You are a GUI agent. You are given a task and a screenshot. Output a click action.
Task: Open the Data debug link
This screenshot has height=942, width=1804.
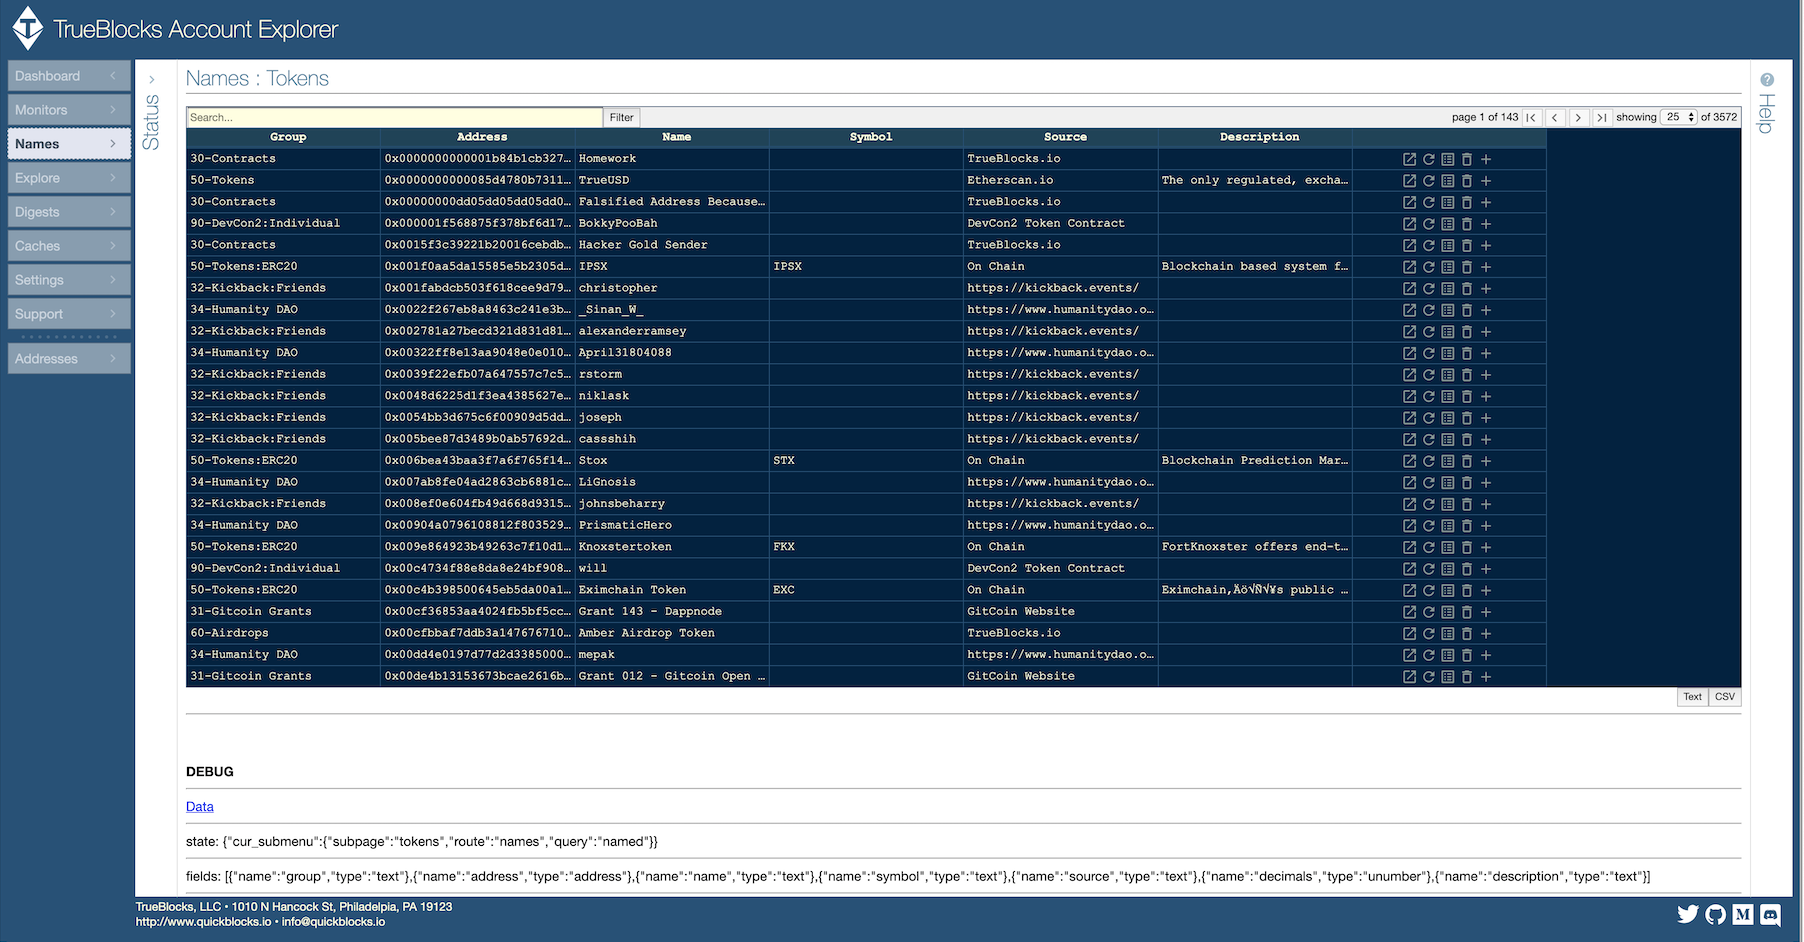[x=200, y=807]
